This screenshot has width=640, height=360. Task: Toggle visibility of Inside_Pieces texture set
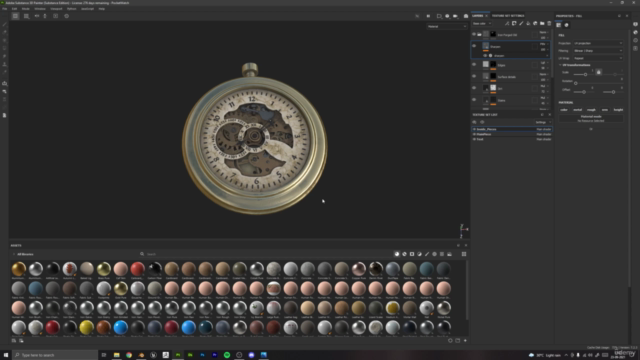coord(474,129)
